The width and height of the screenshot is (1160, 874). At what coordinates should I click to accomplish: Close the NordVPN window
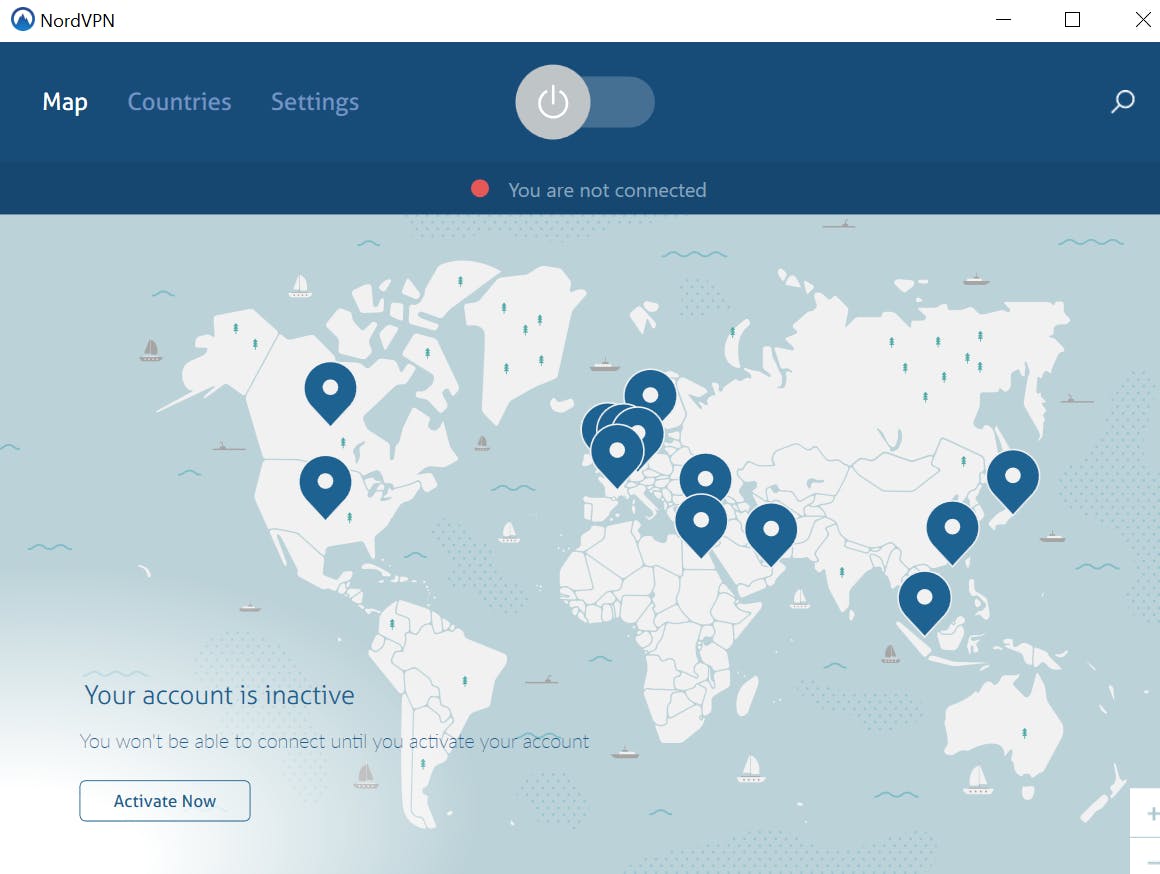tap(1142, 20)
